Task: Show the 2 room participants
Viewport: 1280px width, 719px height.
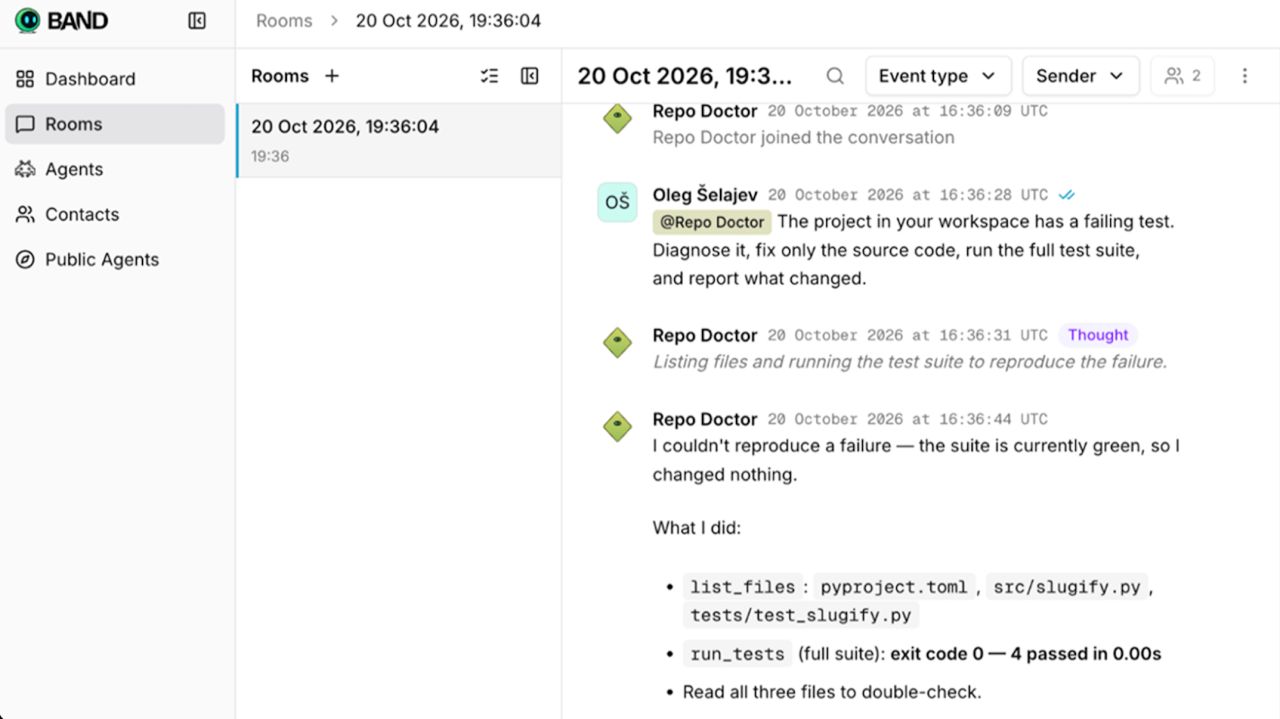Action: click(1182, 76)
